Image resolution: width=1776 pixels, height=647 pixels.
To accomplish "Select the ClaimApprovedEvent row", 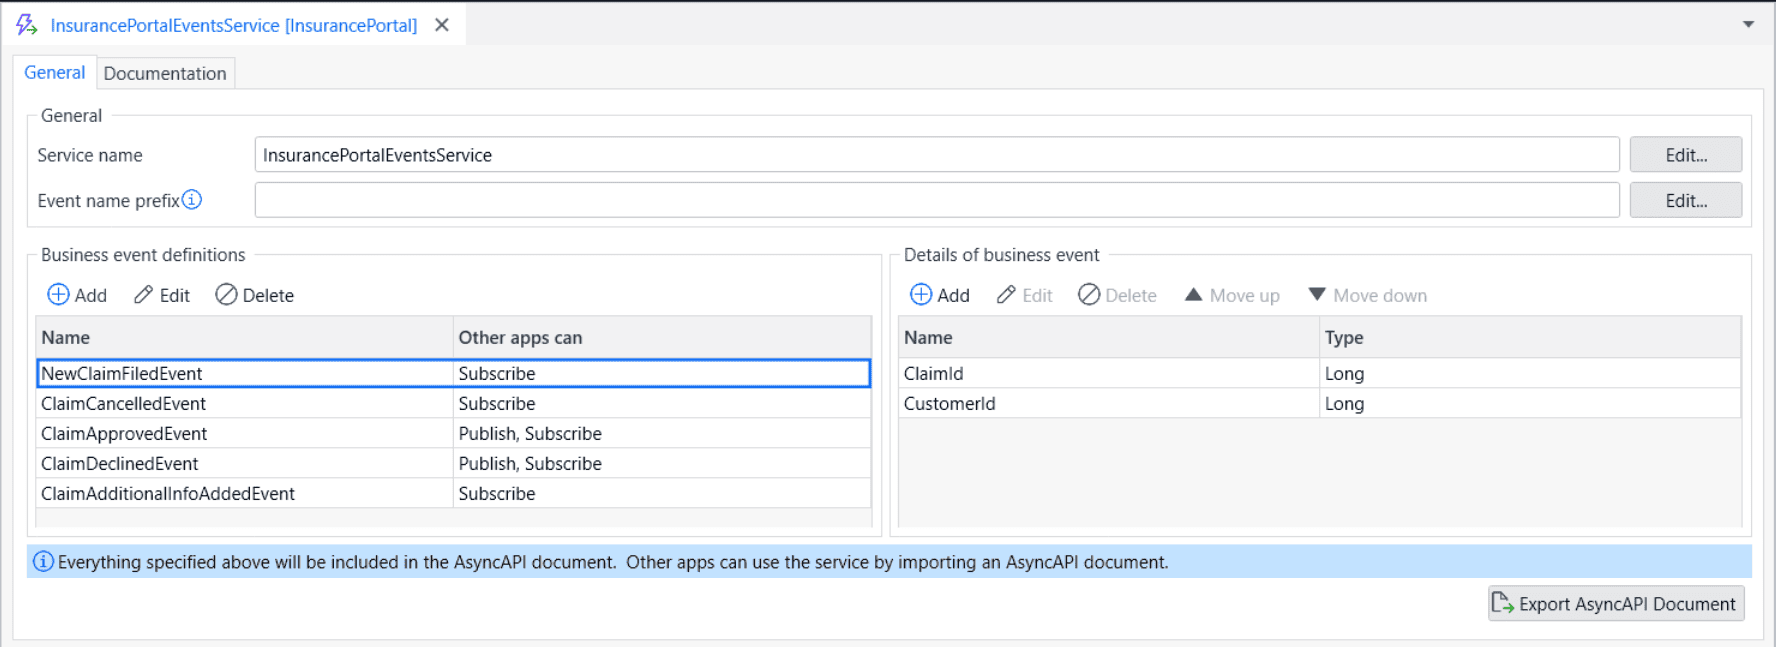I will tap(124, 434).
